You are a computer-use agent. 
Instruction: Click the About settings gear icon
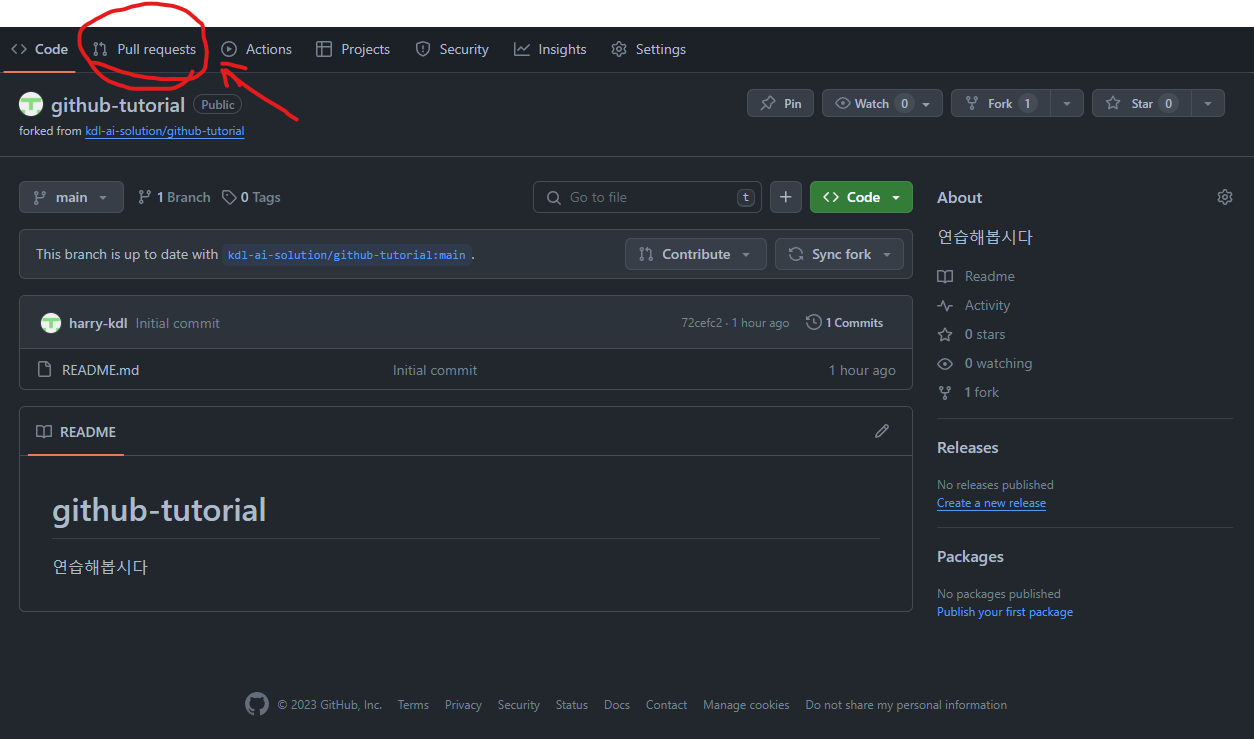[1224, 198]
